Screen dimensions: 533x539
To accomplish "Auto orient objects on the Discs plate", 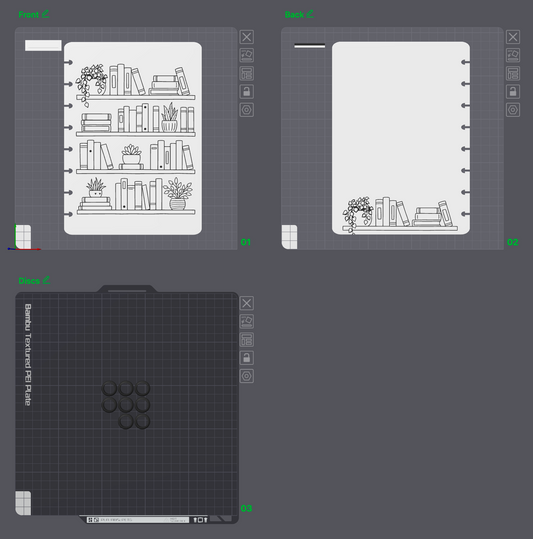I will point(246,321).
